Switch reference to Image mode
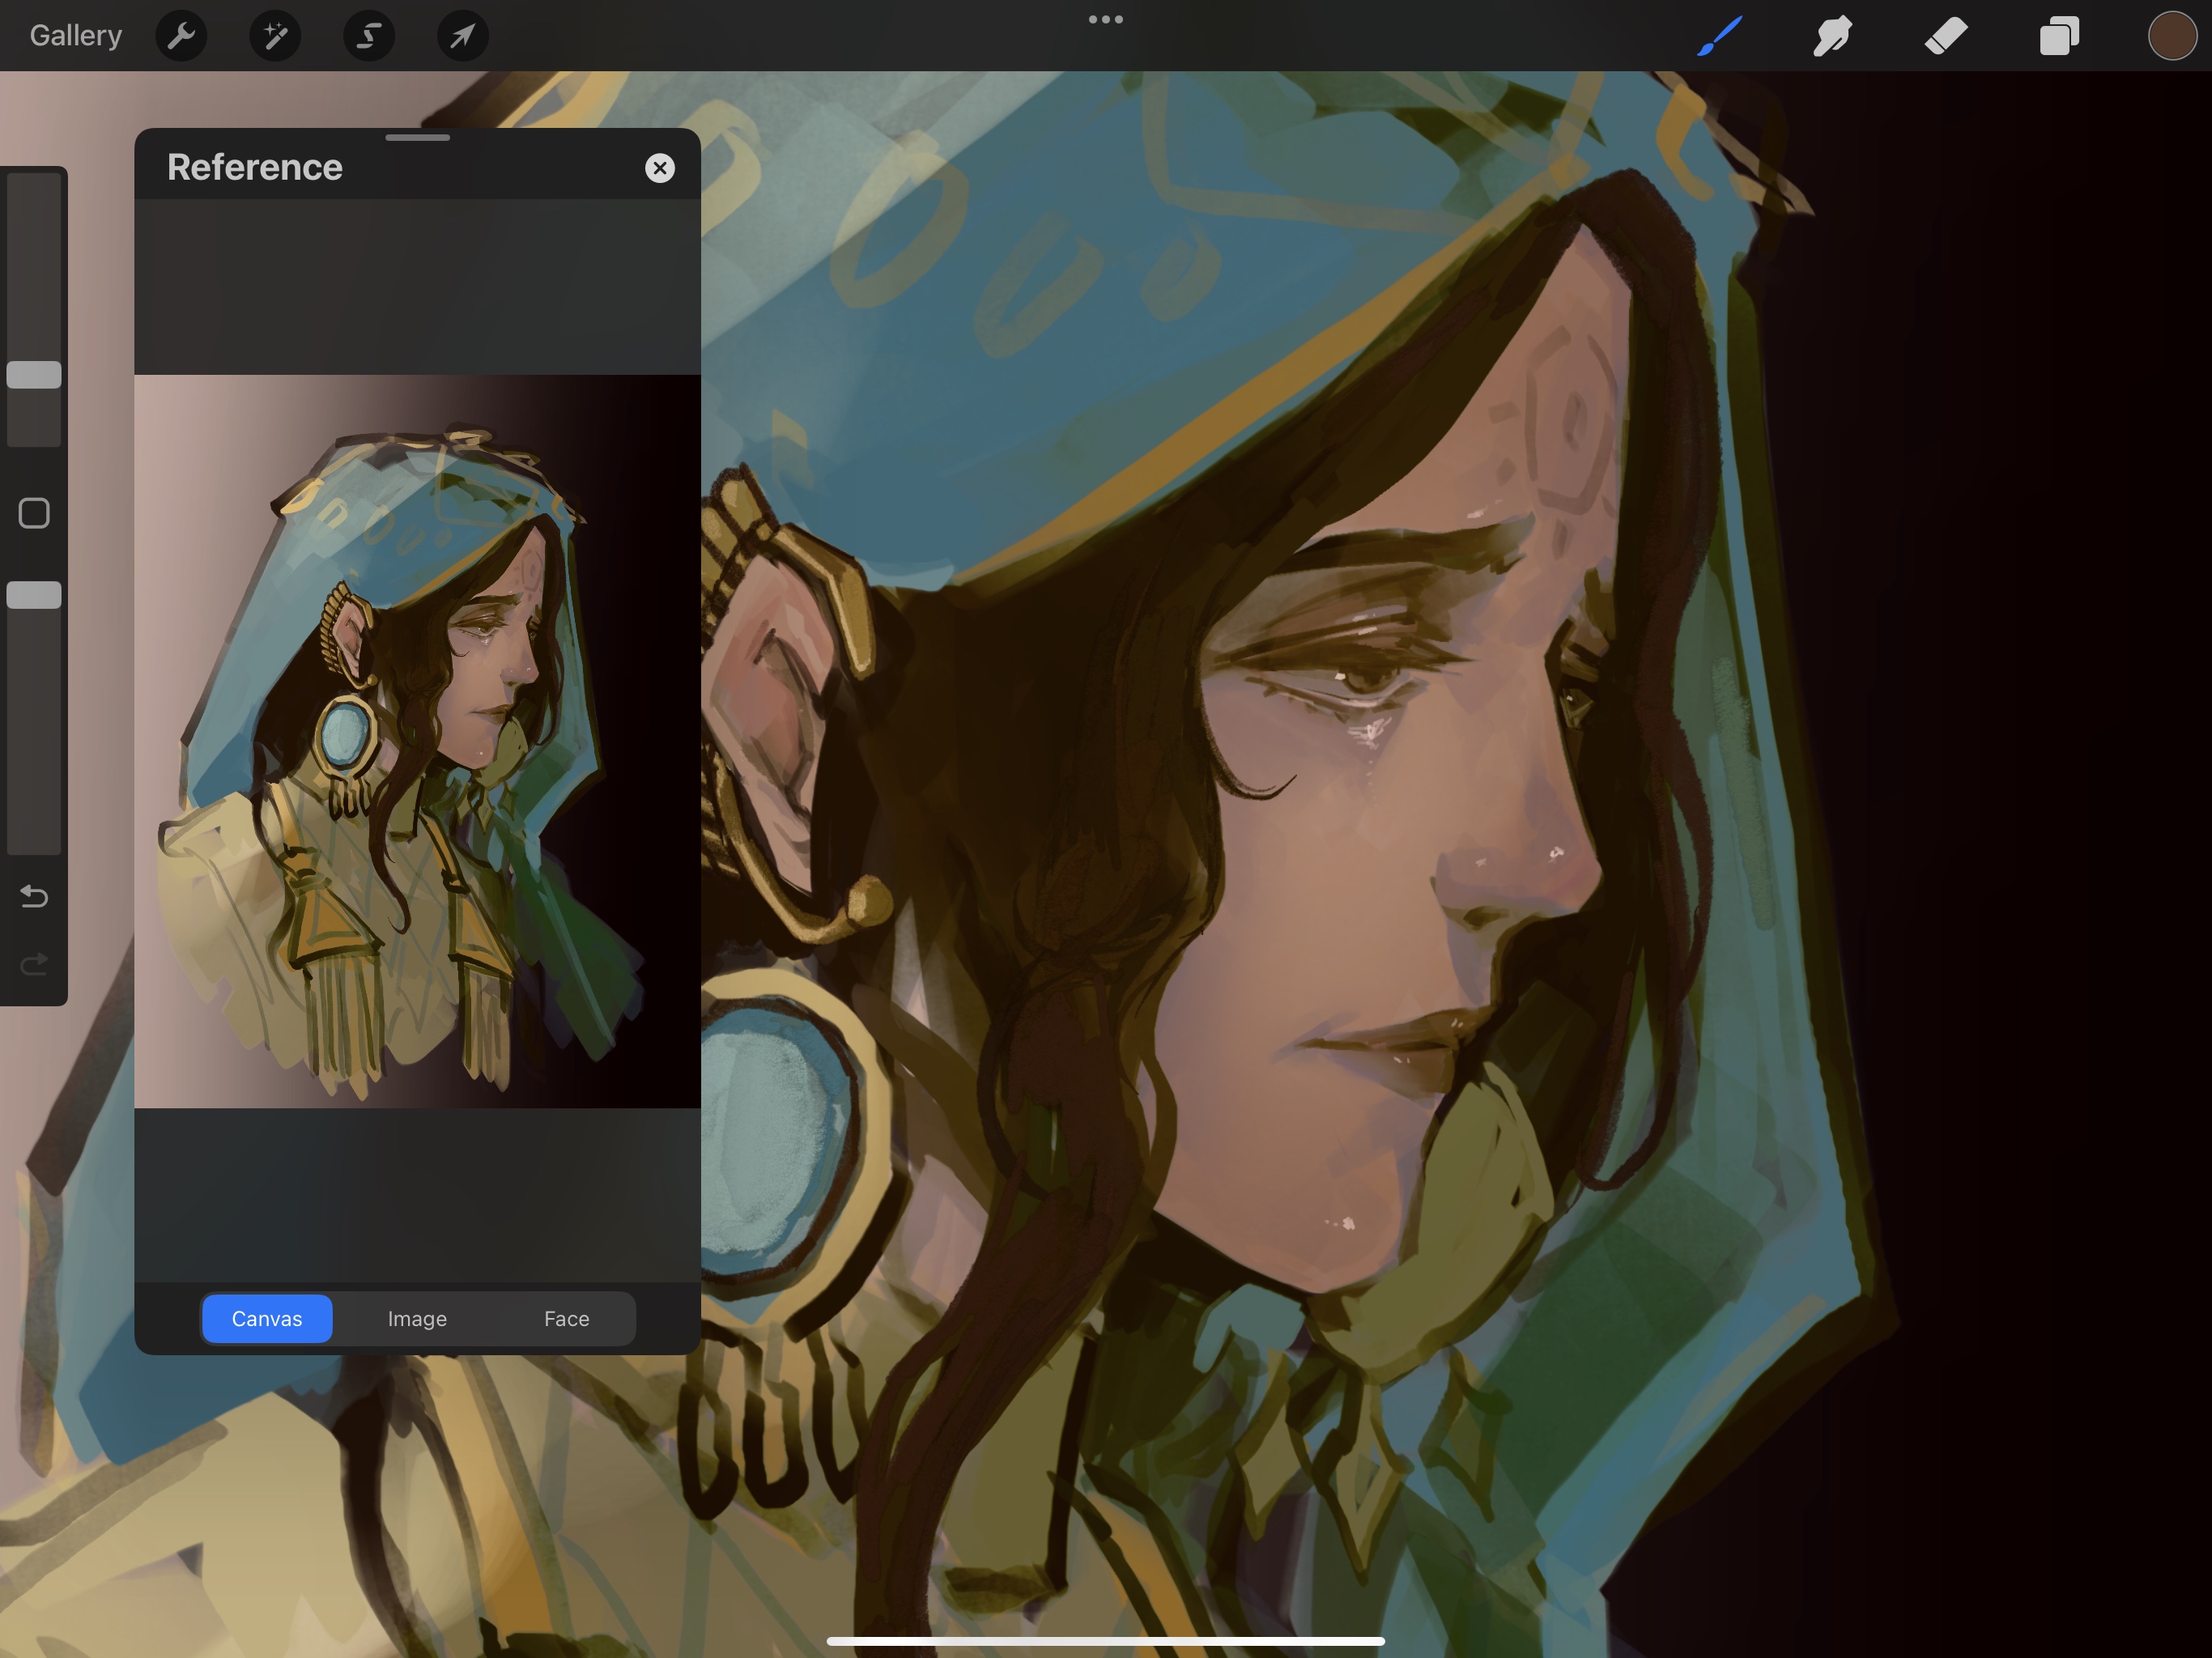This screenshot has width=2212, height=1658. pyautogui.click(x=417, y=1318)
